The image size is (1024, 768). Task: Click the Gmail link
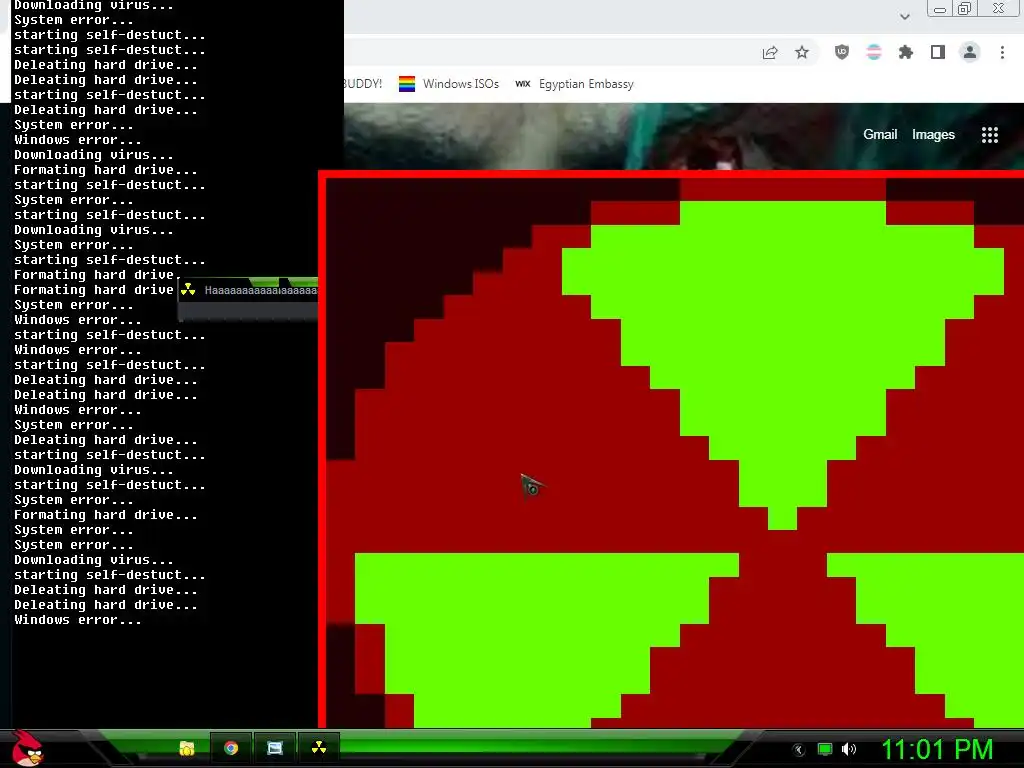click(x=880, y=135)
